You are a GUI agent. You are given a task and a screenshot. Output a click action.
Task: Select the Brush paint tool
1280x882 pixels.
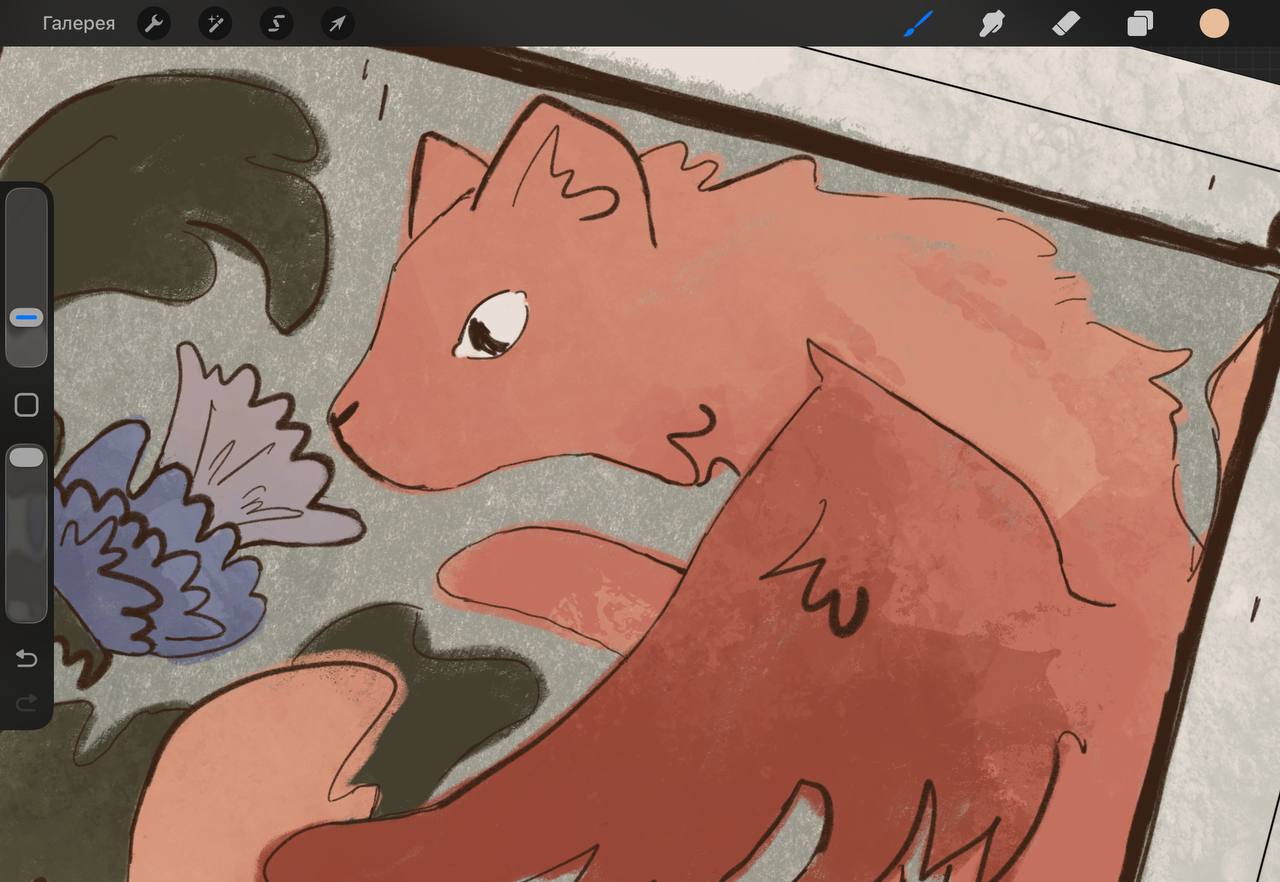(918, 23)
